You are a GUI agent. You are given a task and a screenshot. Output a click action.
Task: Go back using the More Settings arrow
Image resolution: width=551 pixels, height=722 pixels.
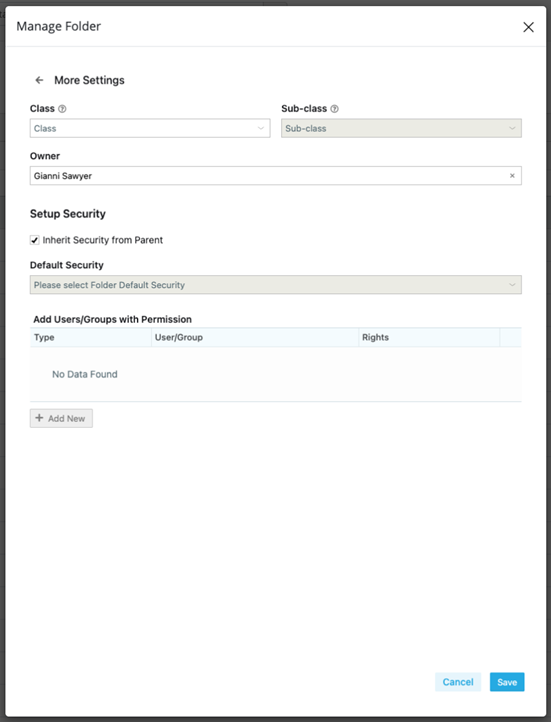click(40, 80)
